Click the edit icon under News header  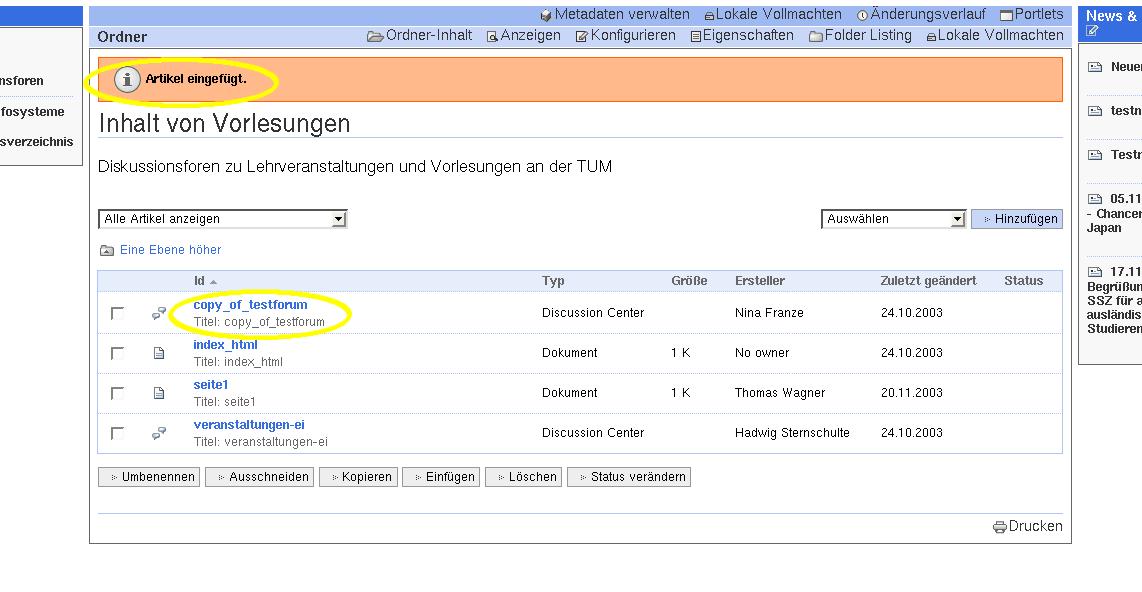coord(1092,31)
